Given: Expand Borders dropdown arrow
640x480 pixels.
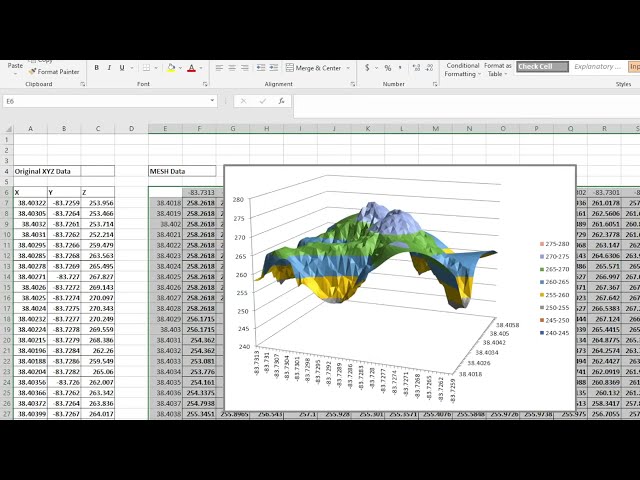Looking at the screenshot, I should click(156, 68).
